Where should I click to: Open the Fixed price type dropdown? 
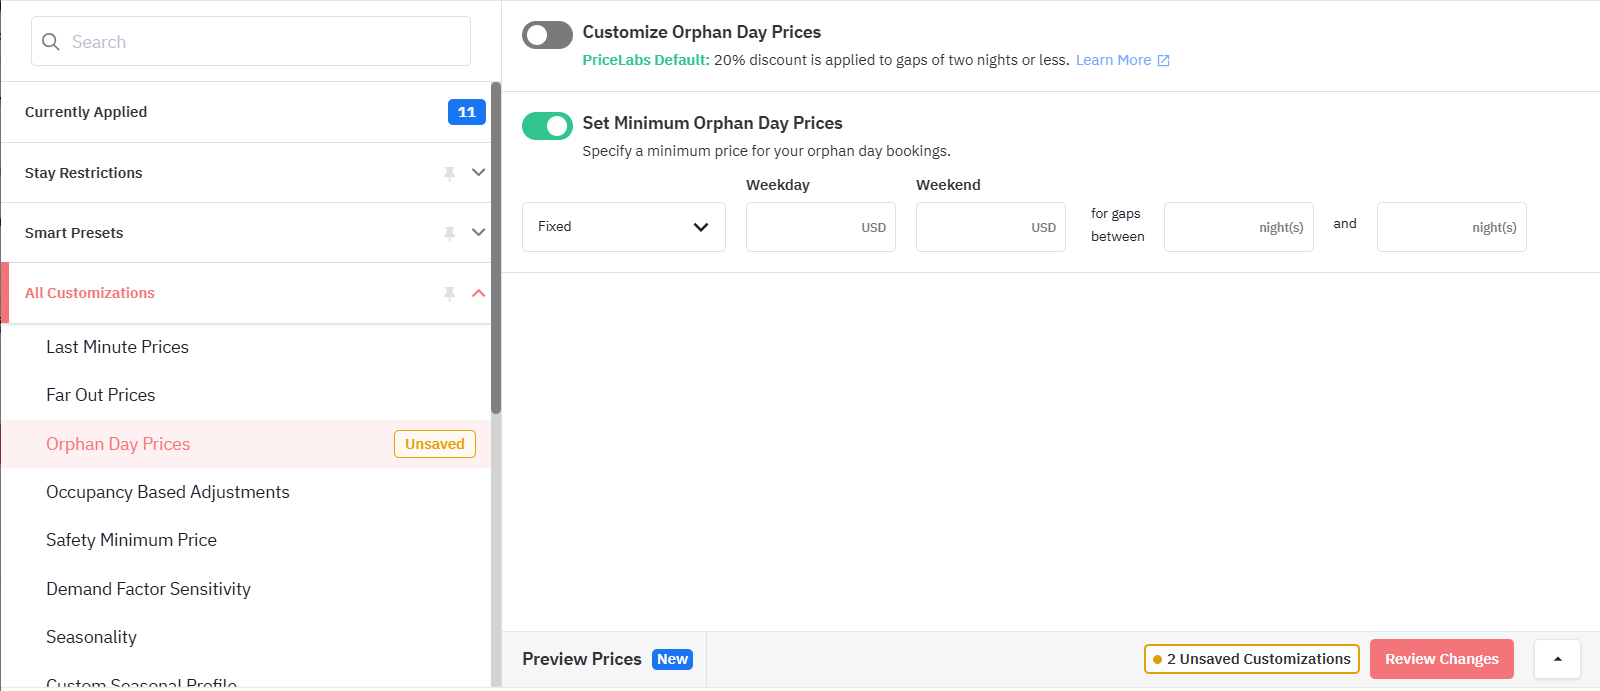(624, 227)
